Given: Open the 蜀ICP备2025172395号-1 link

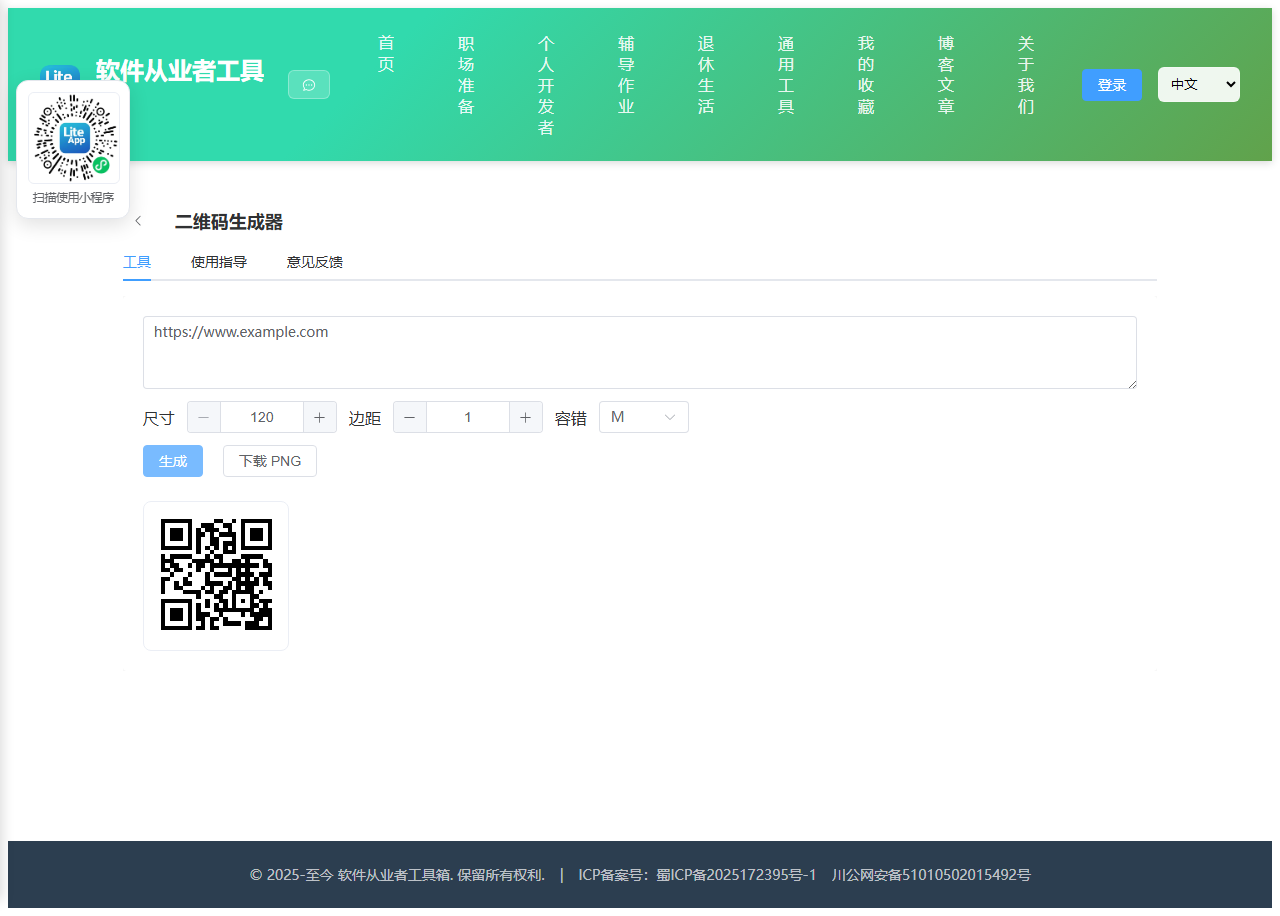Looking at the screenshot, I should [x=736, y=875].
